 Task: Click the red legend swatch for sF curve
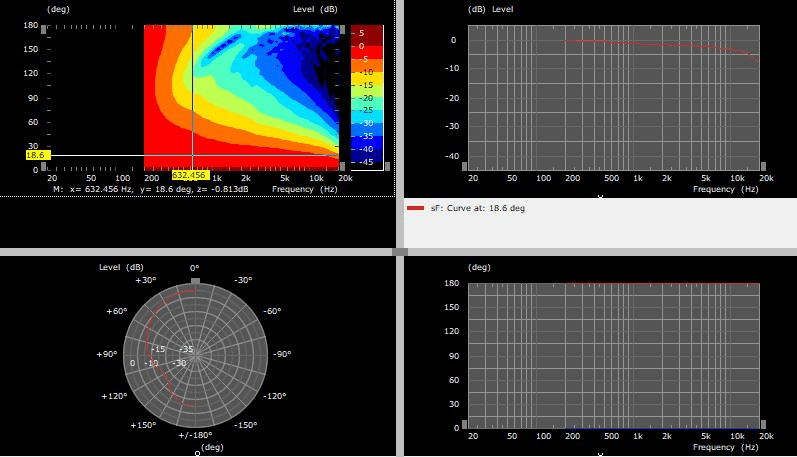pyautogui.click(x=415, y=208)
